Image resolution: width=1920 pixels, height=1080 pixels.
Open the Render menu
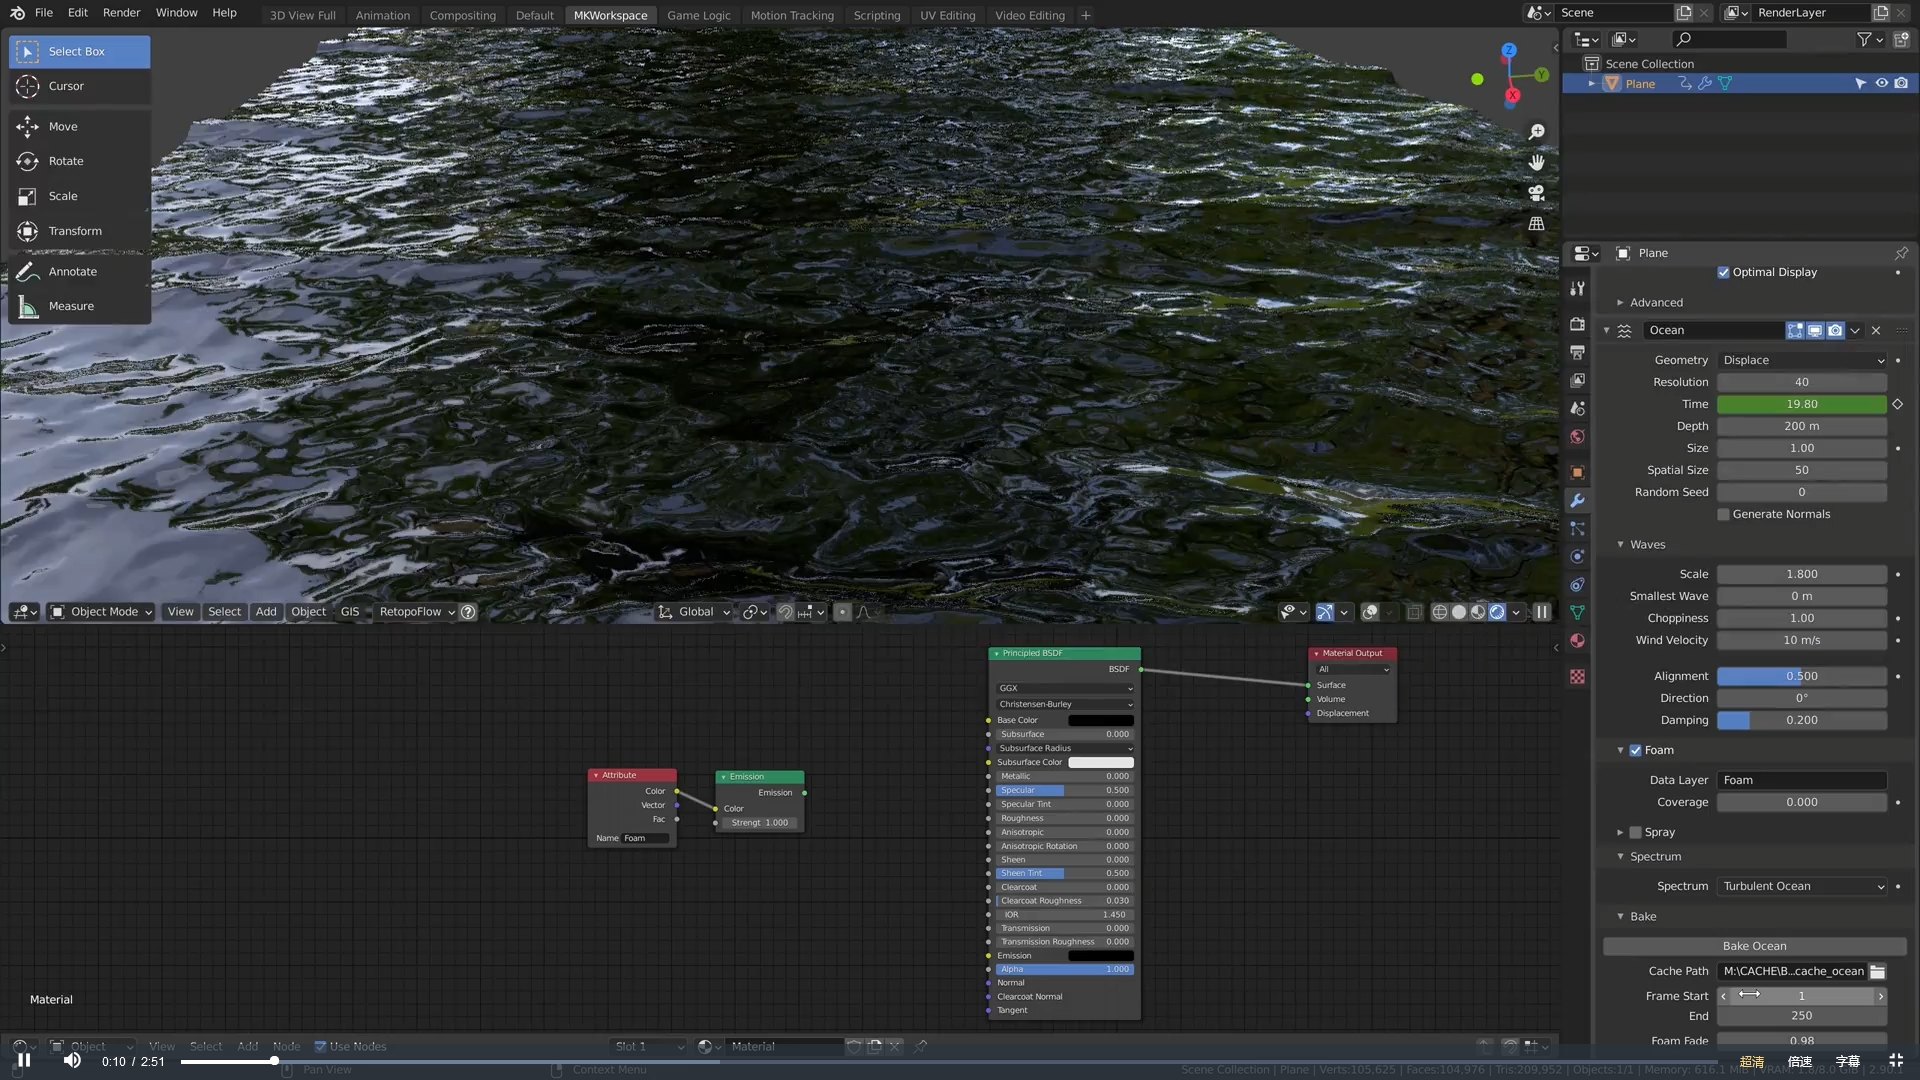(x=121, y=13)
